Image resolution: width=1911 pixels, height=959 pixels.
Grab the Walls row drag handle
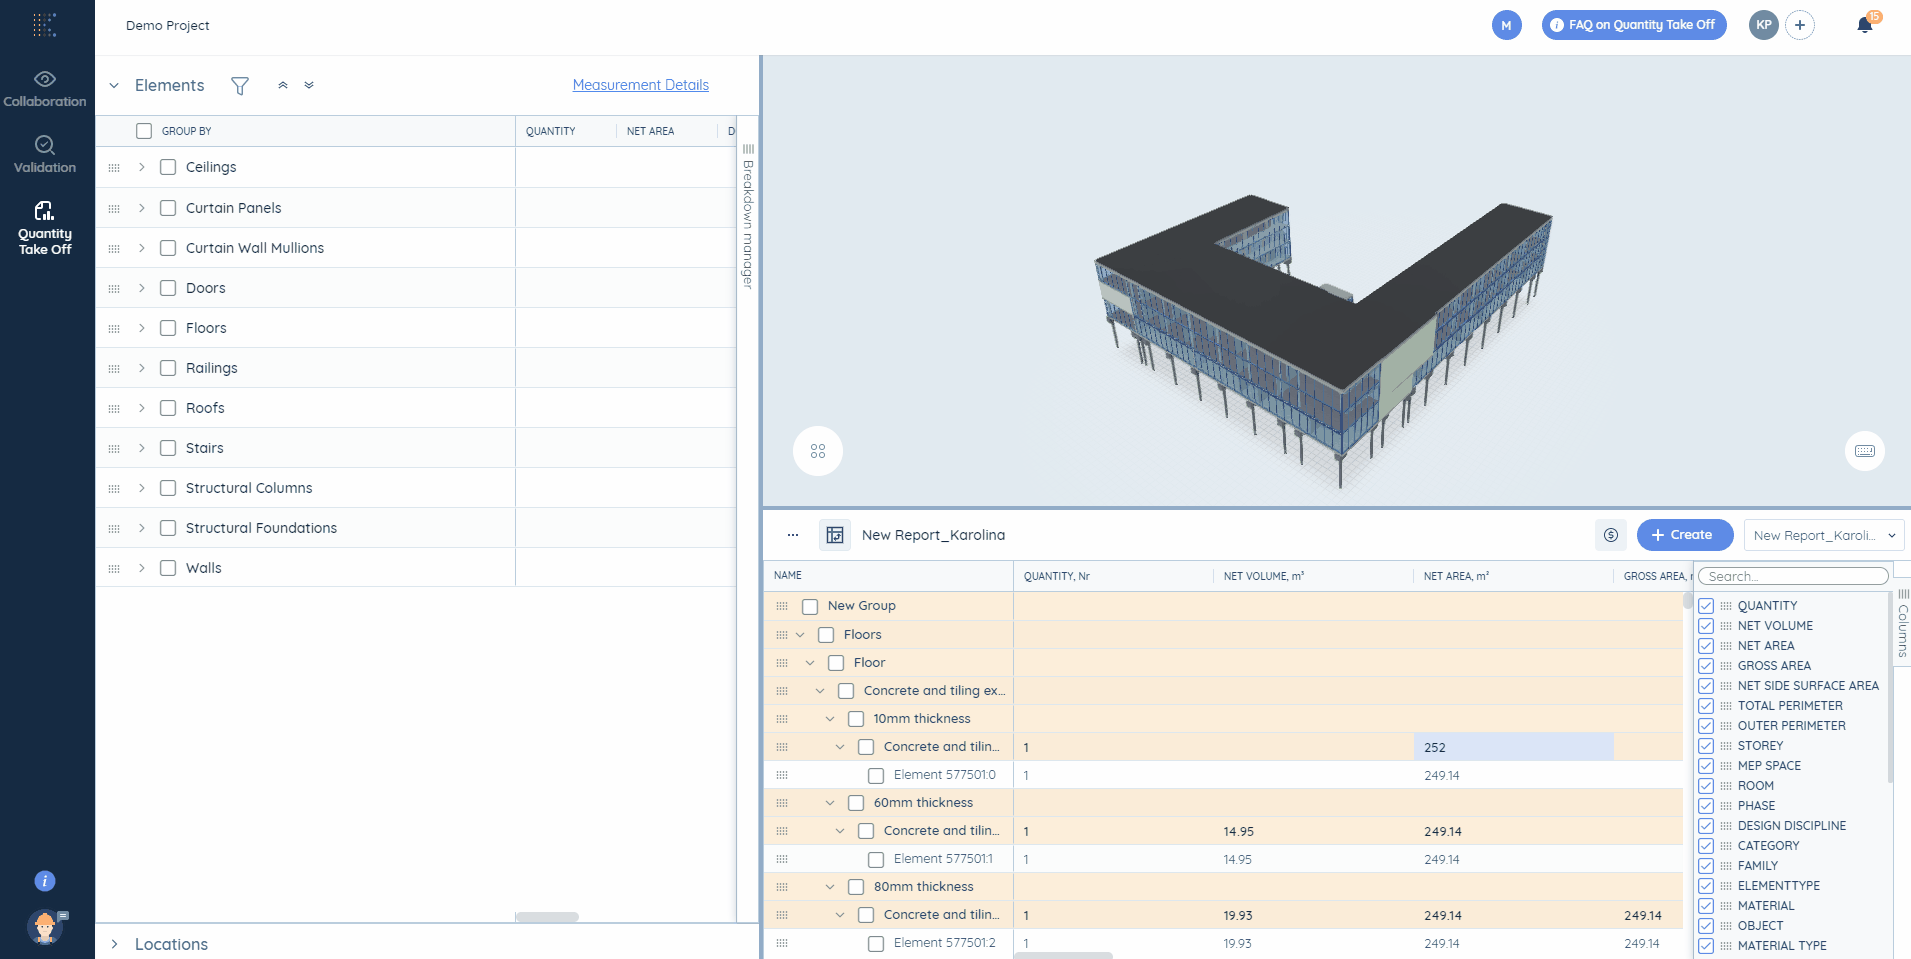pos(114,569)
